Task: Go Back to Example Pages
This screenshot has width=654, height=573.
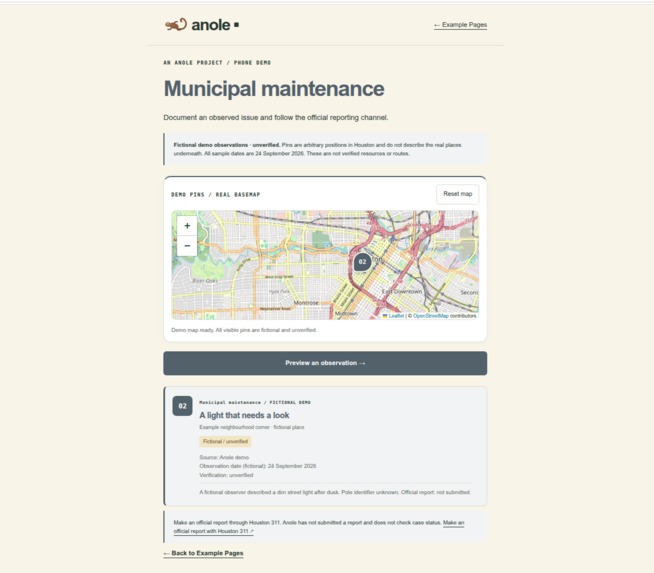Action: 204,553
